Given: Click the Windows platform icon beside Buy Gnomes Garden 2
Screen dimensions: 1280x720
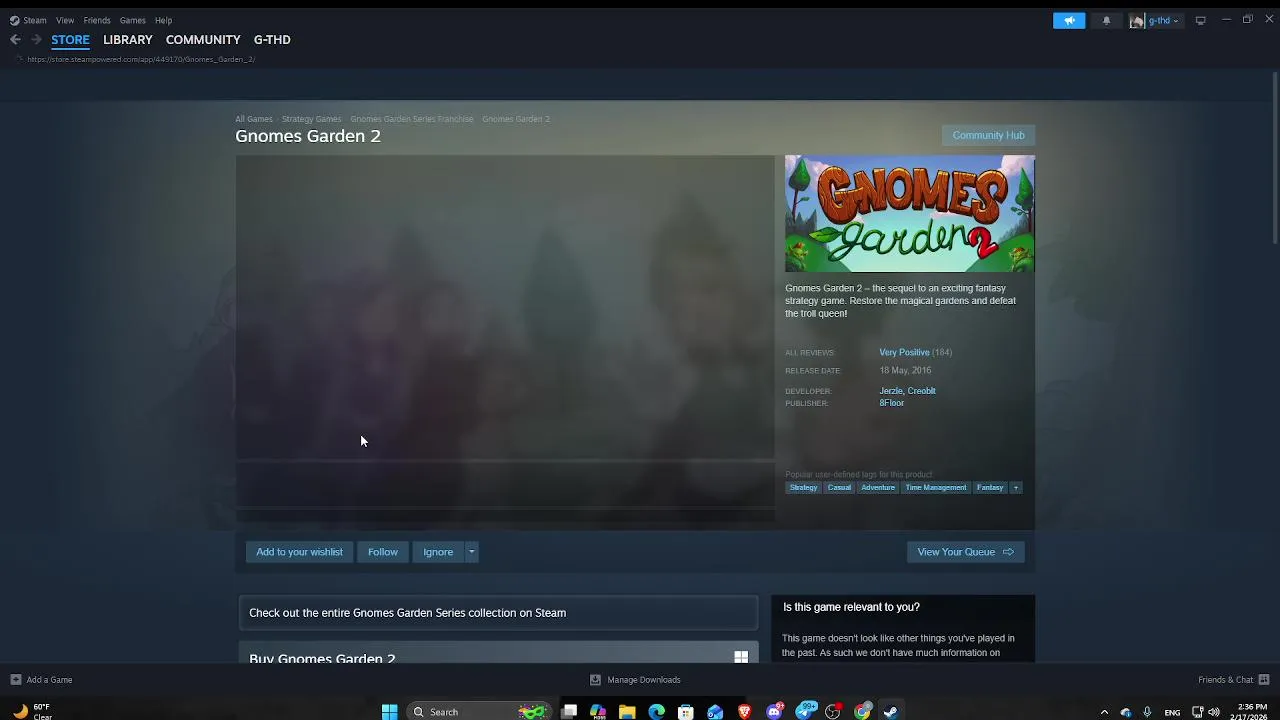Looking at the screenshot, I should coord(741,658).
